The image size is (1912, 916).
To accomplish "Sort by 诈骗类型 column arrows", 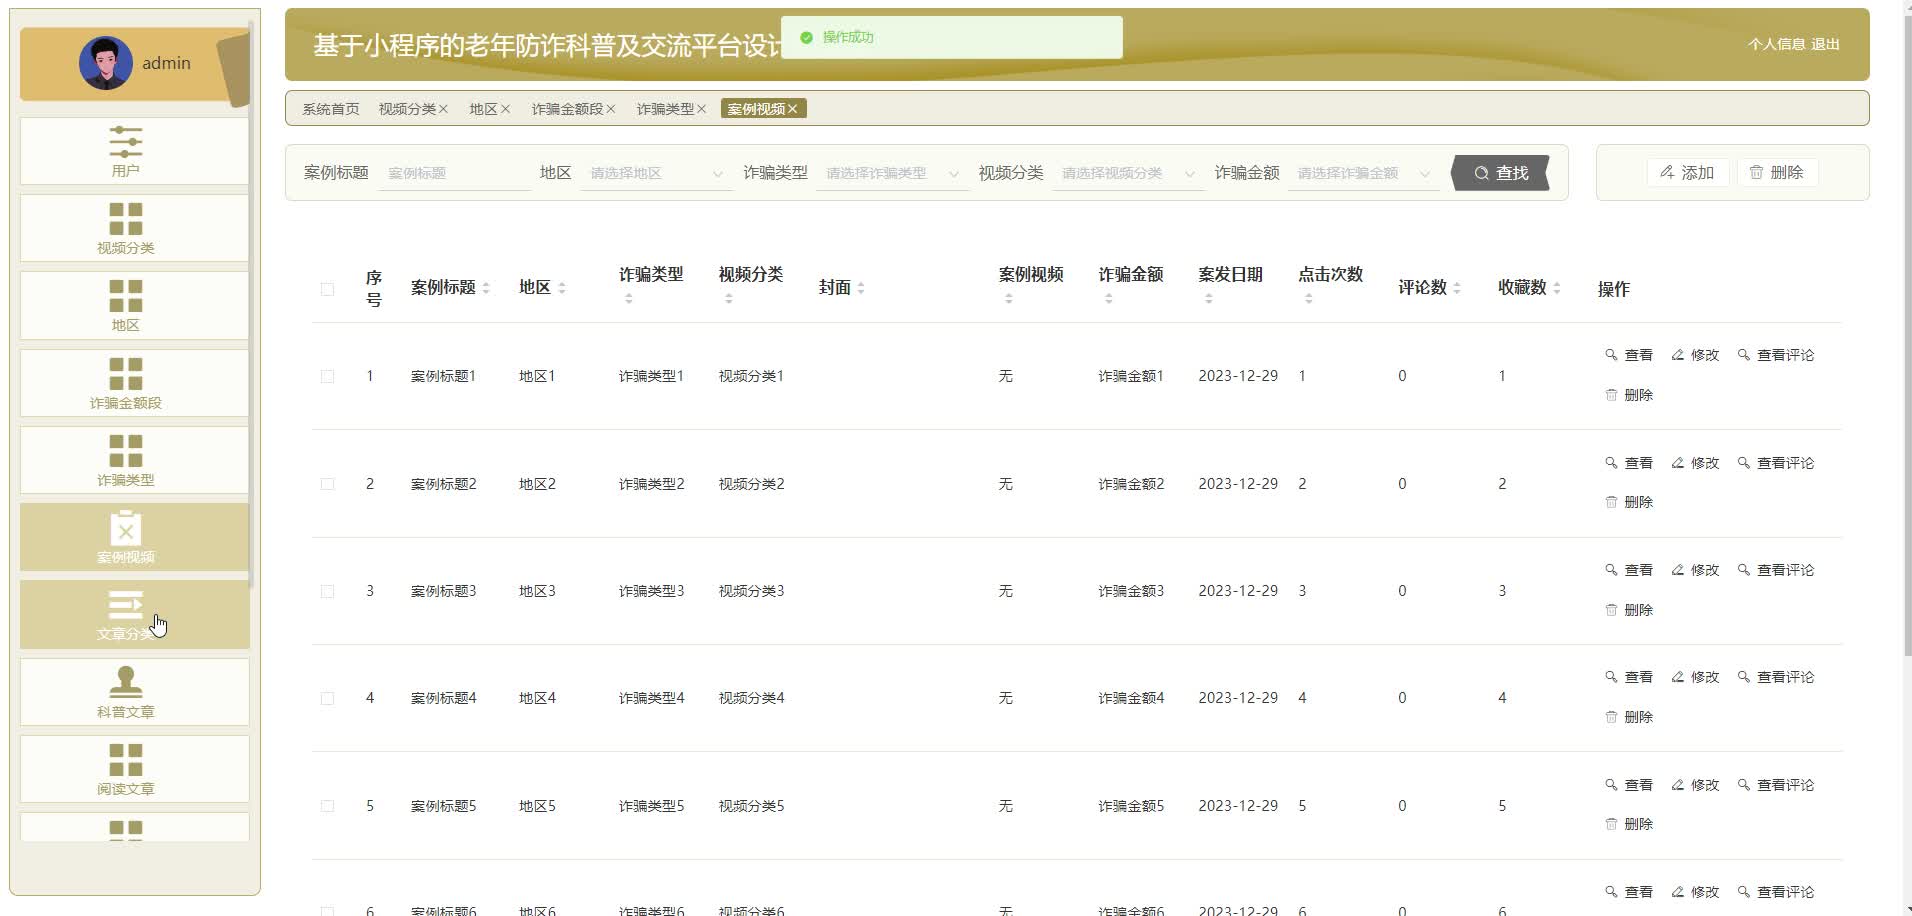I will pyautogui.click(x=629, y=299).
